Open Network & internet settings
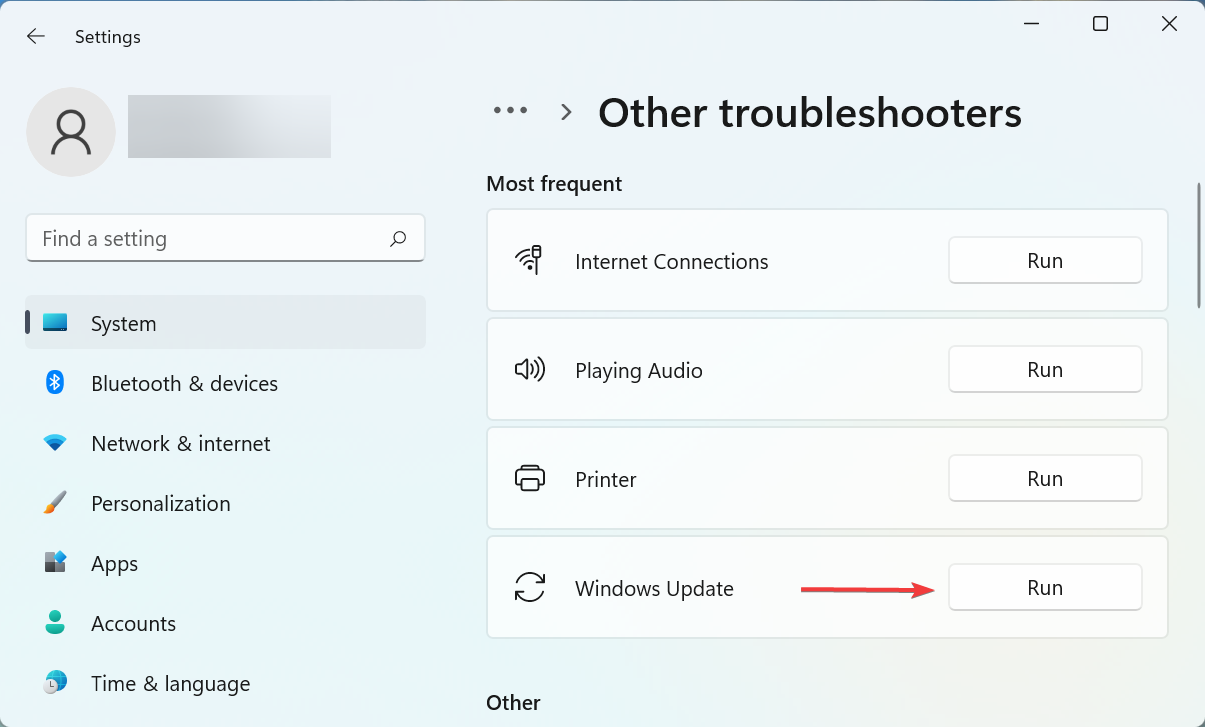Image resolution: width=1205 pixels, height=727 pixels. pyautogui.click(x=180, y=443)
